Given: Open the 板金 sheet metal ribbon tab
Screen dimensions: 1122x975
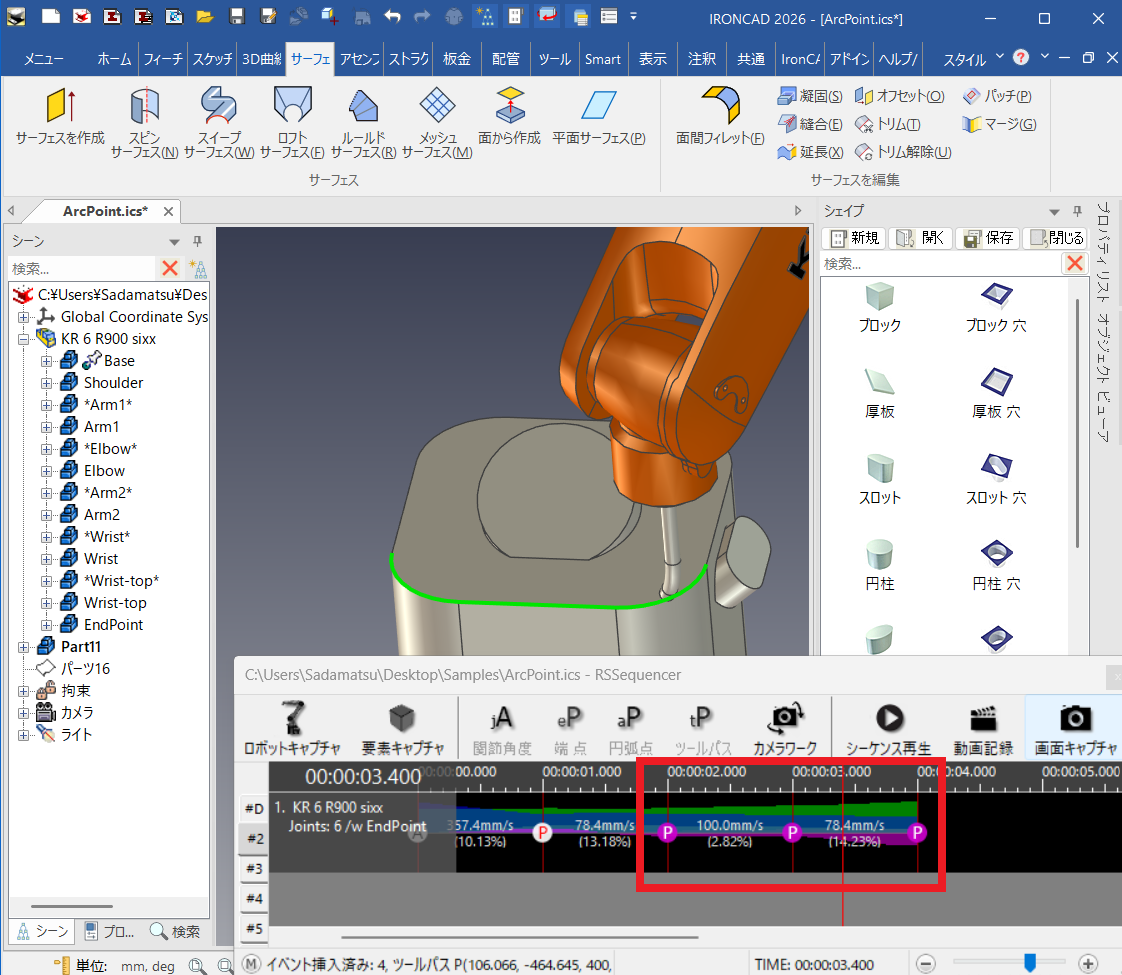Looking at the screenshot, I should click(x=457, y=59).
